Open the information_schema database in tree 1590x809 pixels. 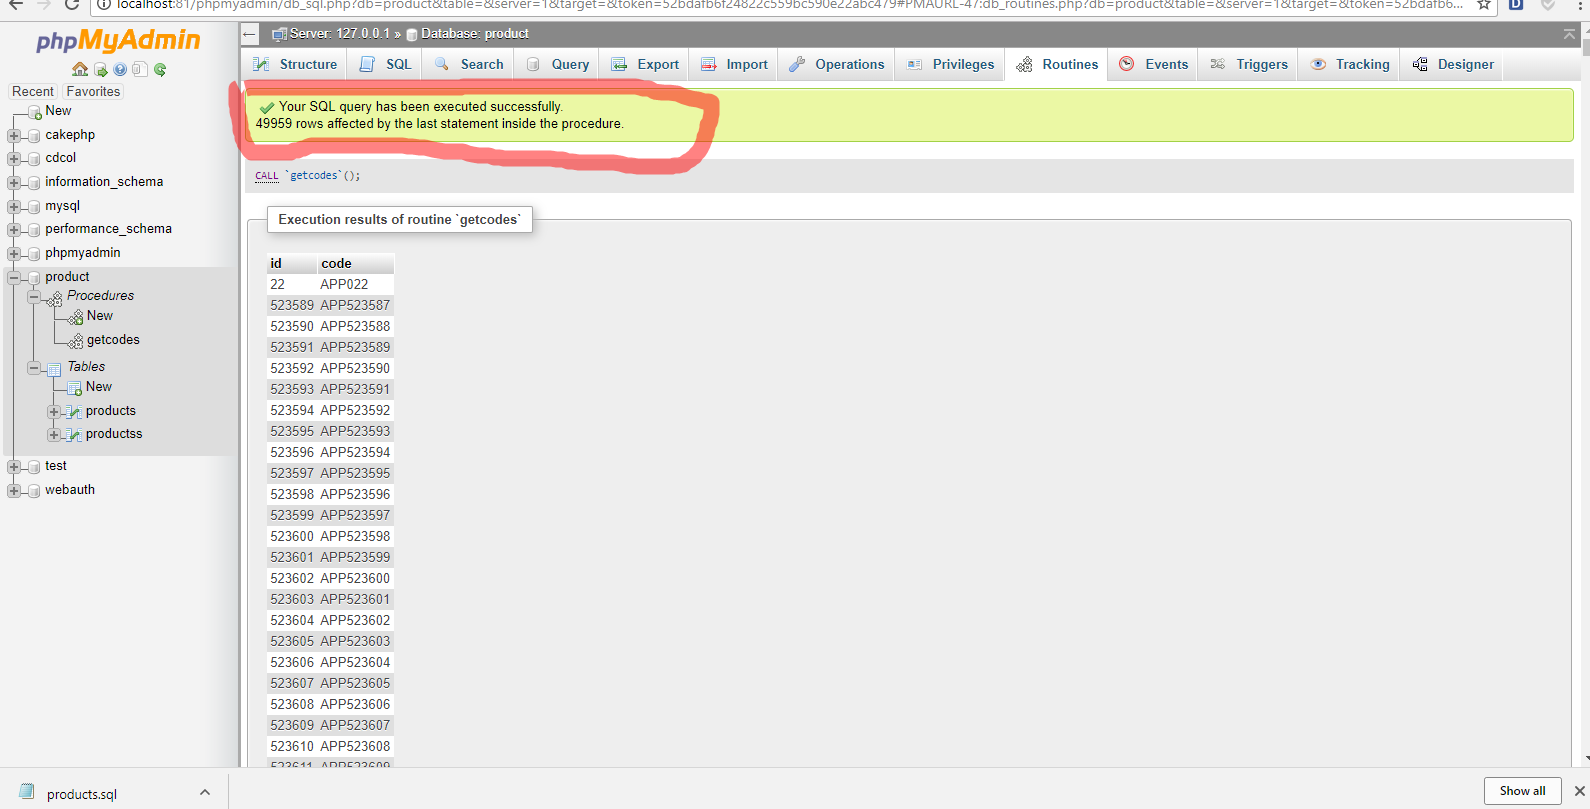tap(104, 182)
